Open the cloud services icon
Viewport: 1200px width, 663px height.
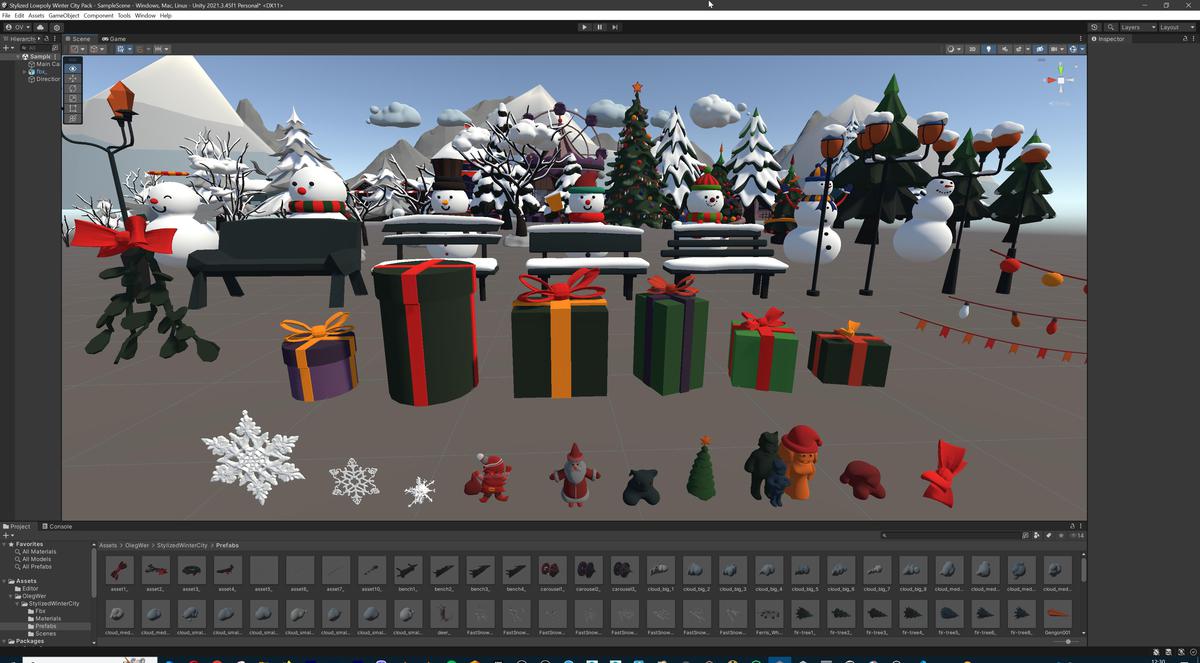40,27
